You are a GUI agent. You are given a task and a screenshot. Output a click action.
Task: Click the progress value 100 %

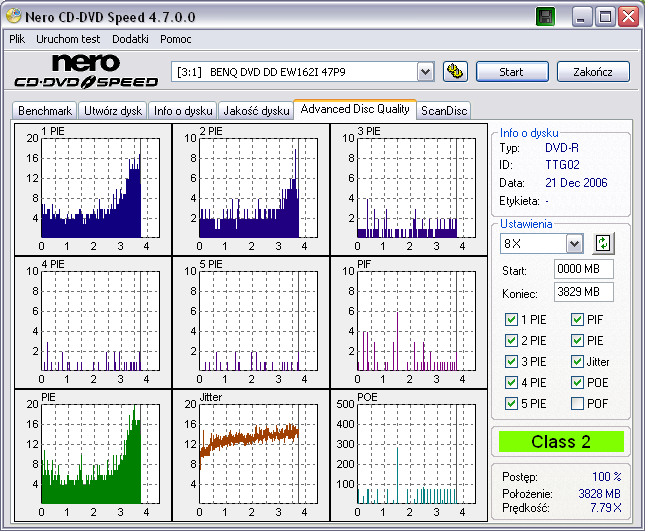pos(607,477)
